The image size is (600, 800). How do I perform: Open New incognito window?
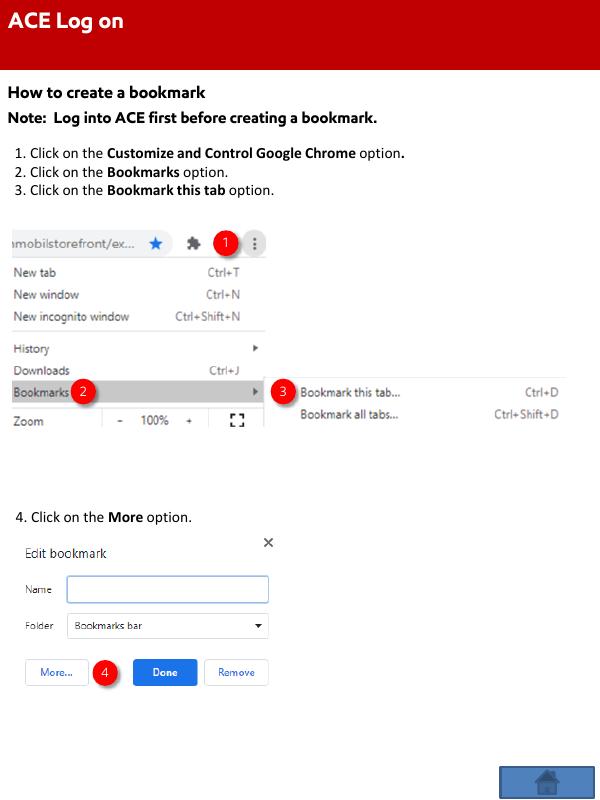pyautogui.click(x=71, y=317)
